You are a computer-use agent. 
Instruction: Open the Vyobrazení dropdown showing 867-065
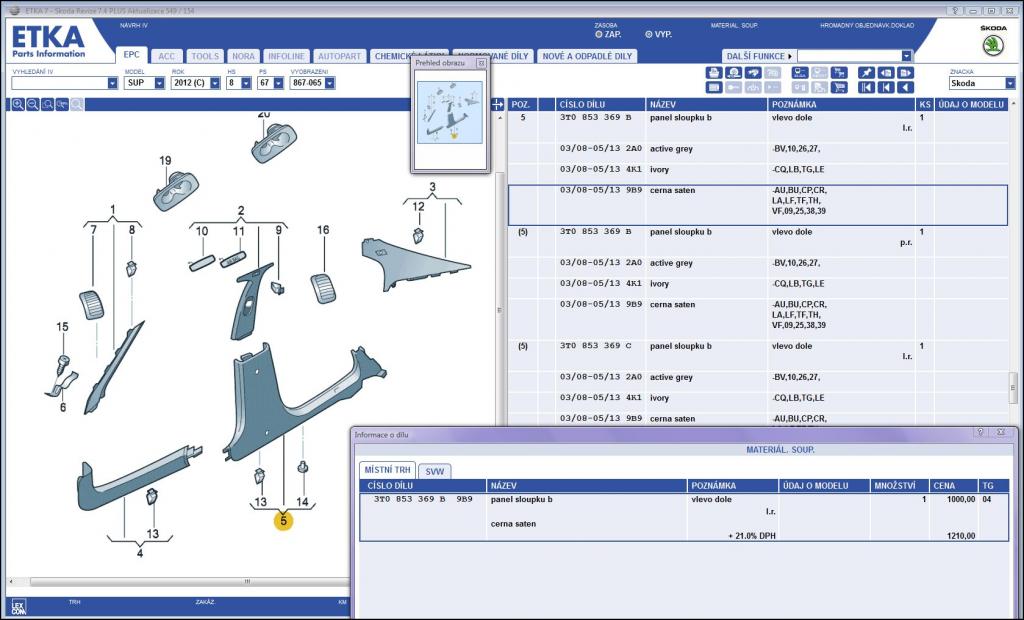click(330, 84)
